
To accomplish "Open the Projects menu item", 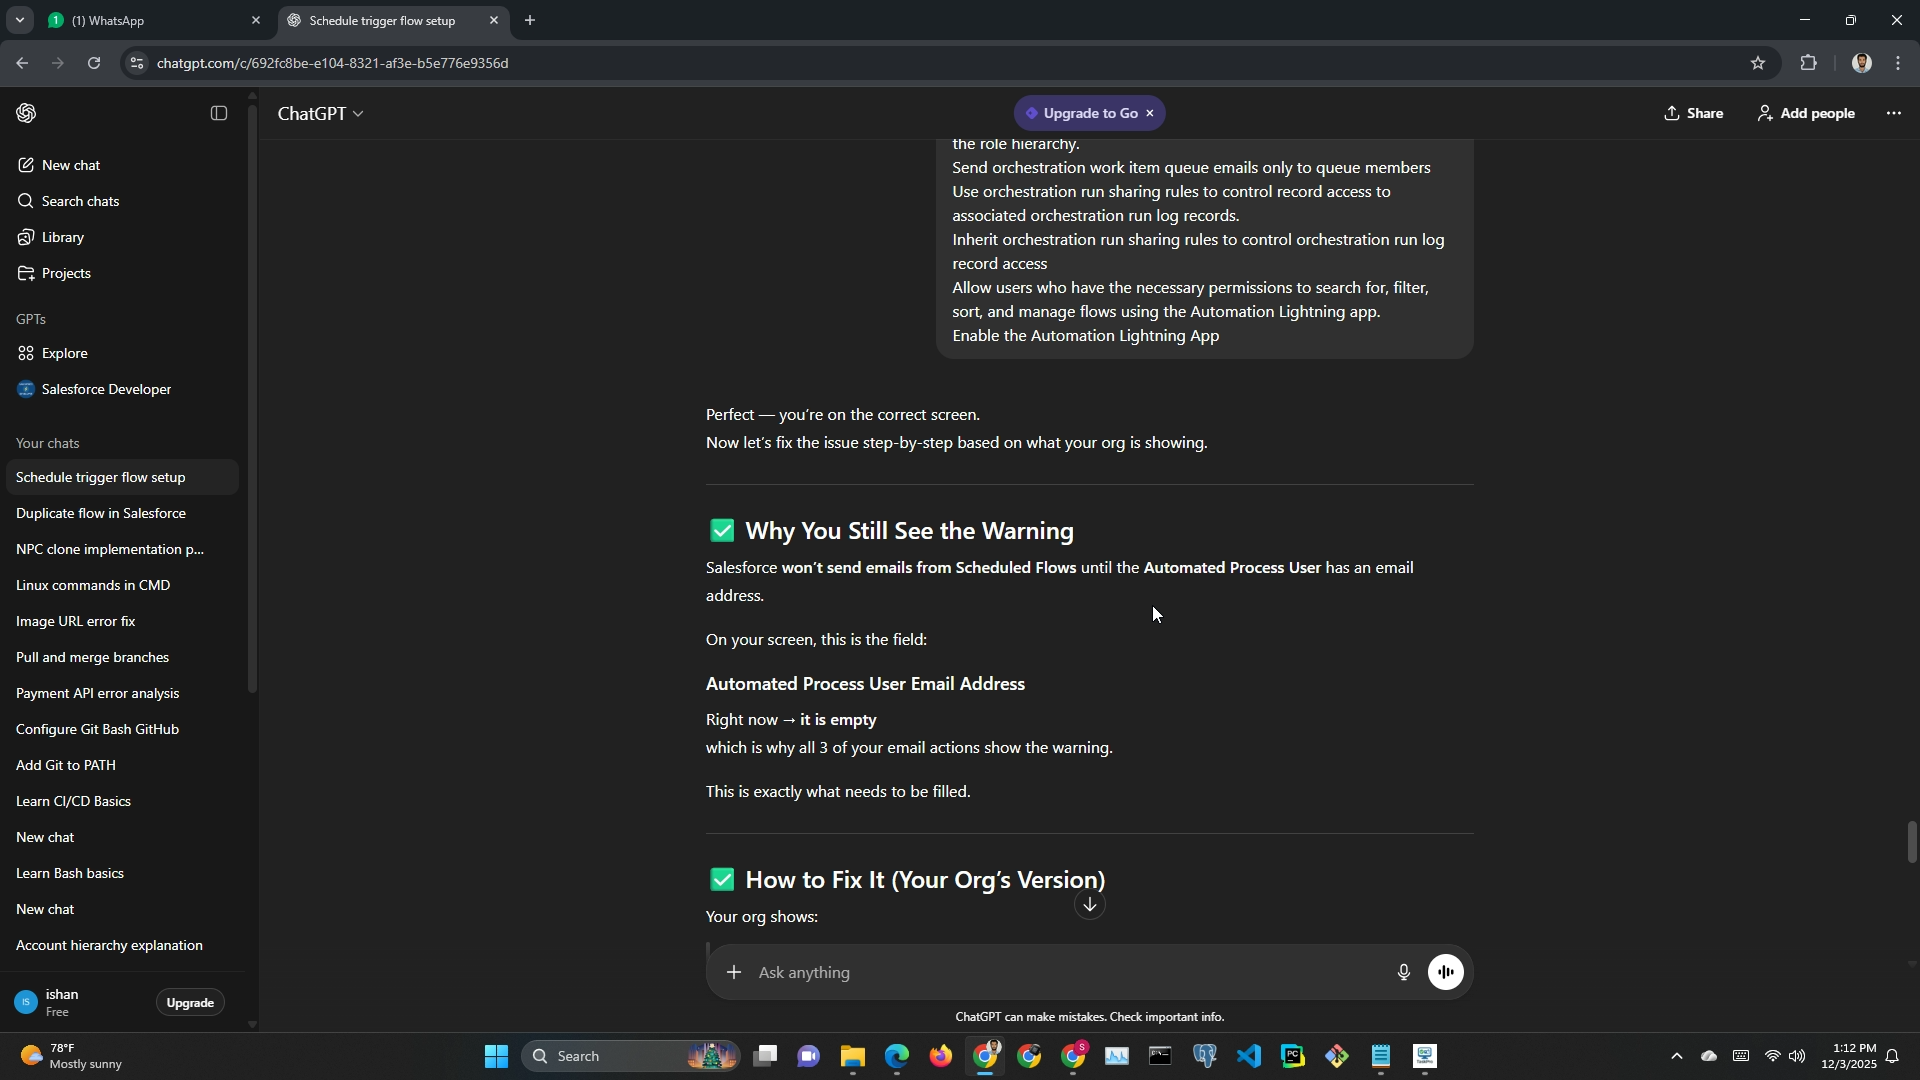I will [66, 273].
